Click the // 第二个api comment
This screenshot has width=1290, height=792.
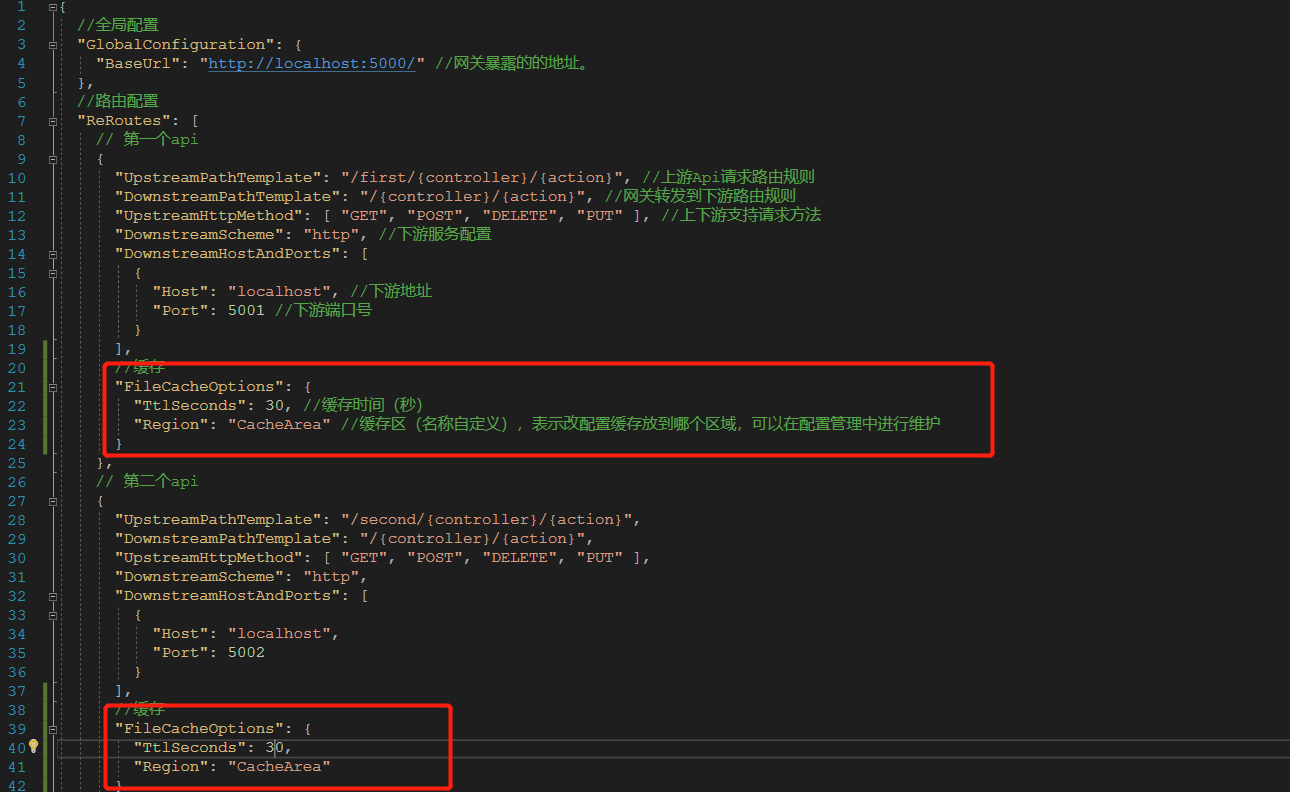click(147, 482)
